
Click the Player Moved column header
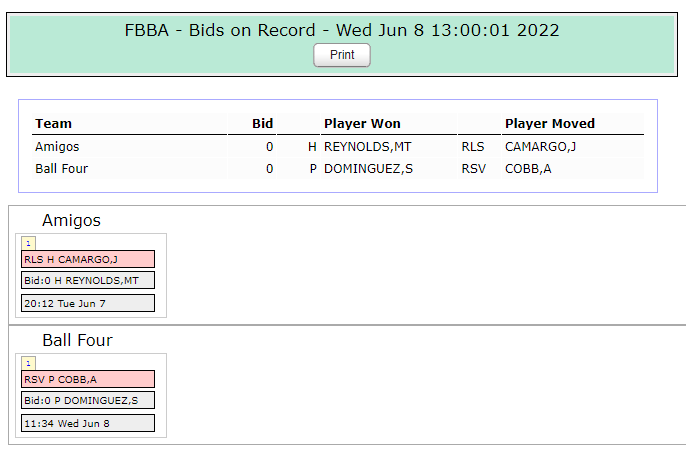point(550,123)
